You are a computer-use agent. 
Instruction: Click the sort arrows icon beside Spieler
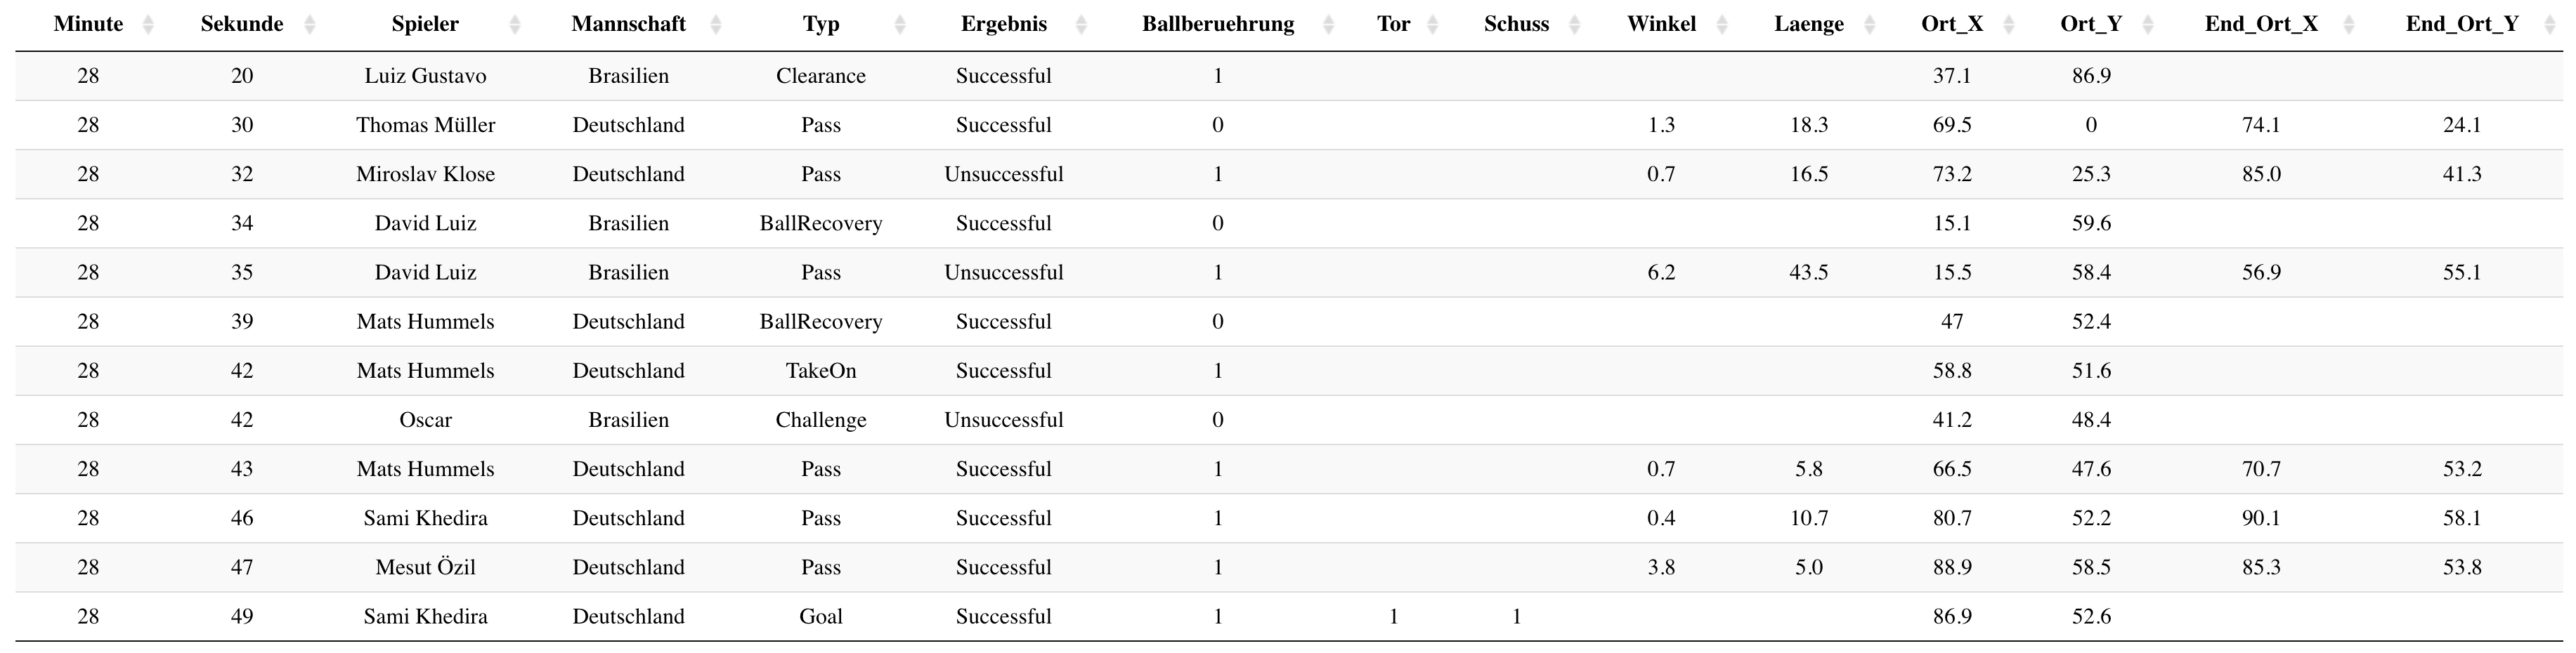(x=515, y=25)
